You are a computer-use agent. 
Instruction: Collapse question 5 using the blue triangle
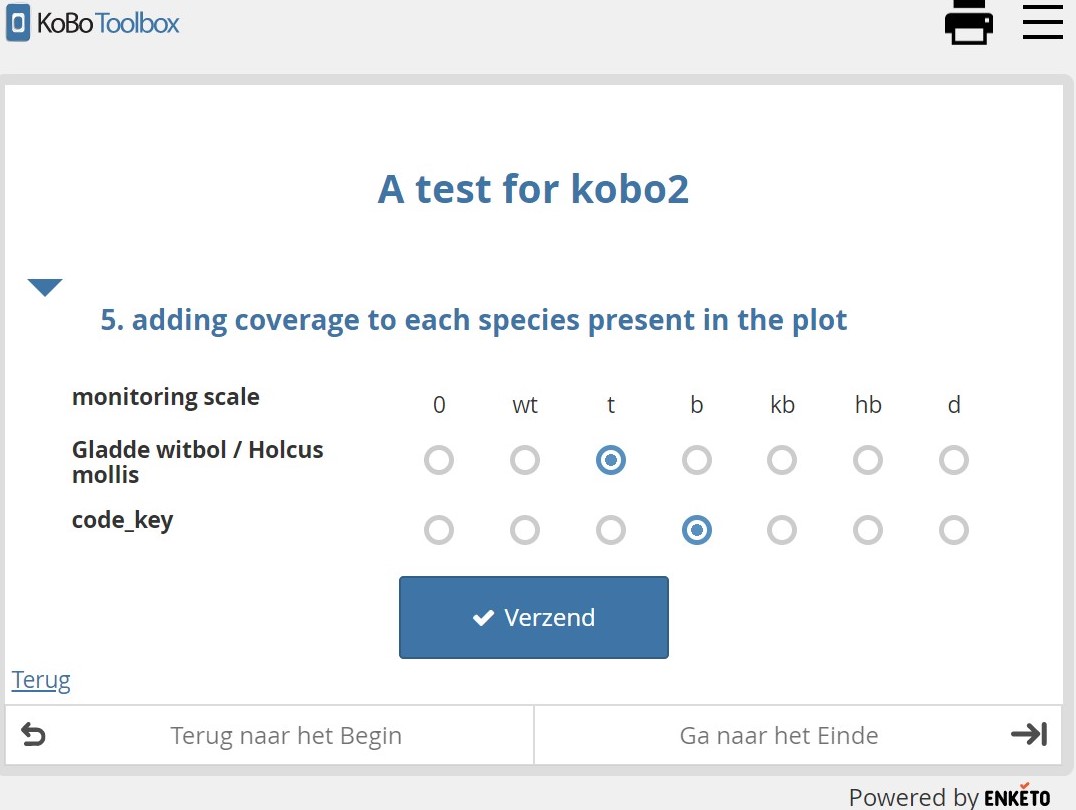44,287
